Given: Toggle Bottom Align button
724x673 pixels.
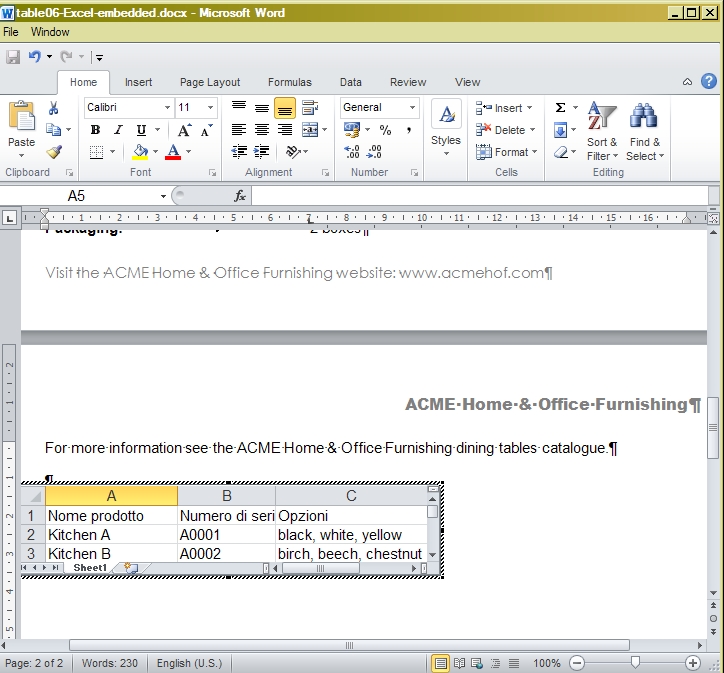Looking at the screenshot, I should 285,108.
